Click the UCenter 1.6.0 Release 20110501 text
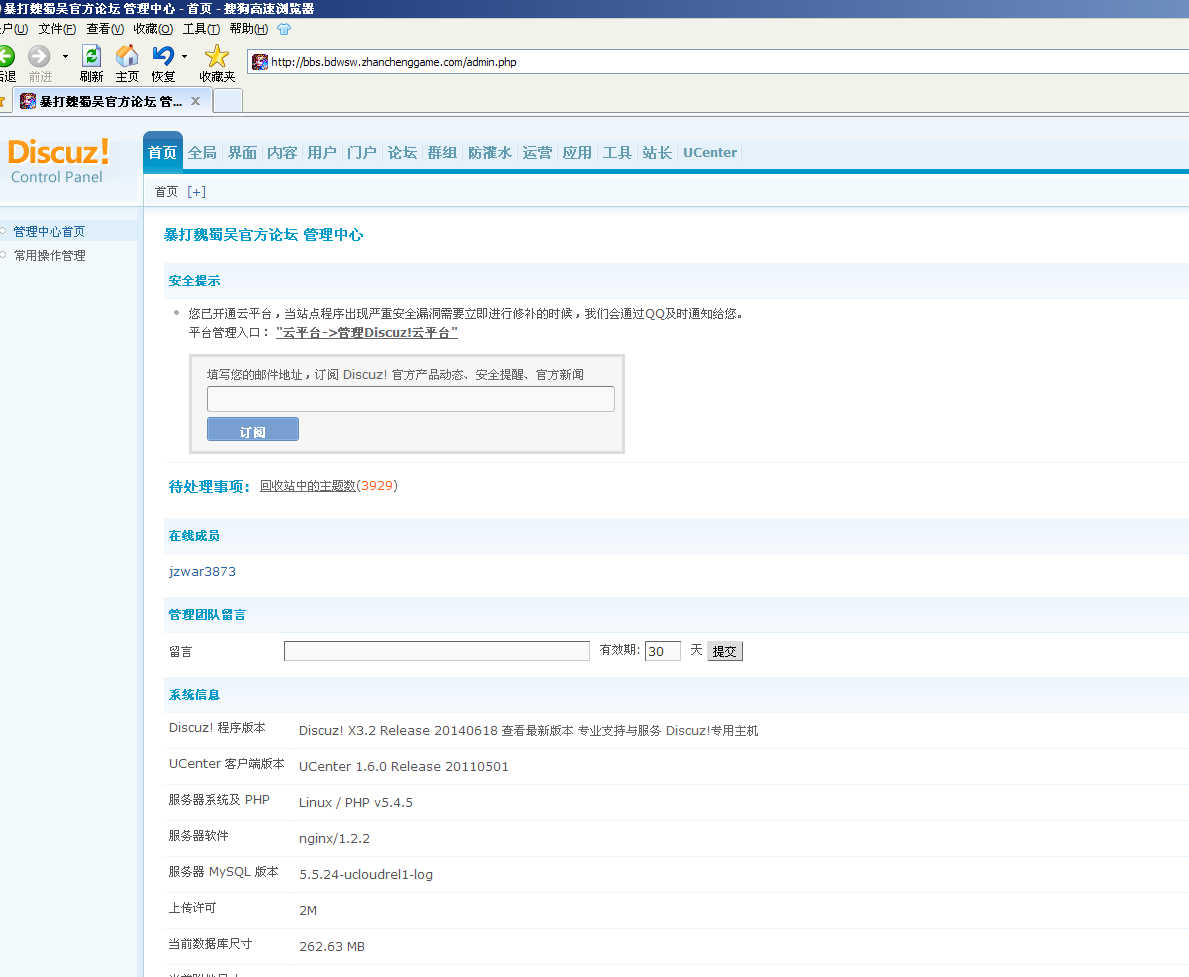The height and width of the screenshot is (977, 1189). pyautogui.click(x=403, y=767)
